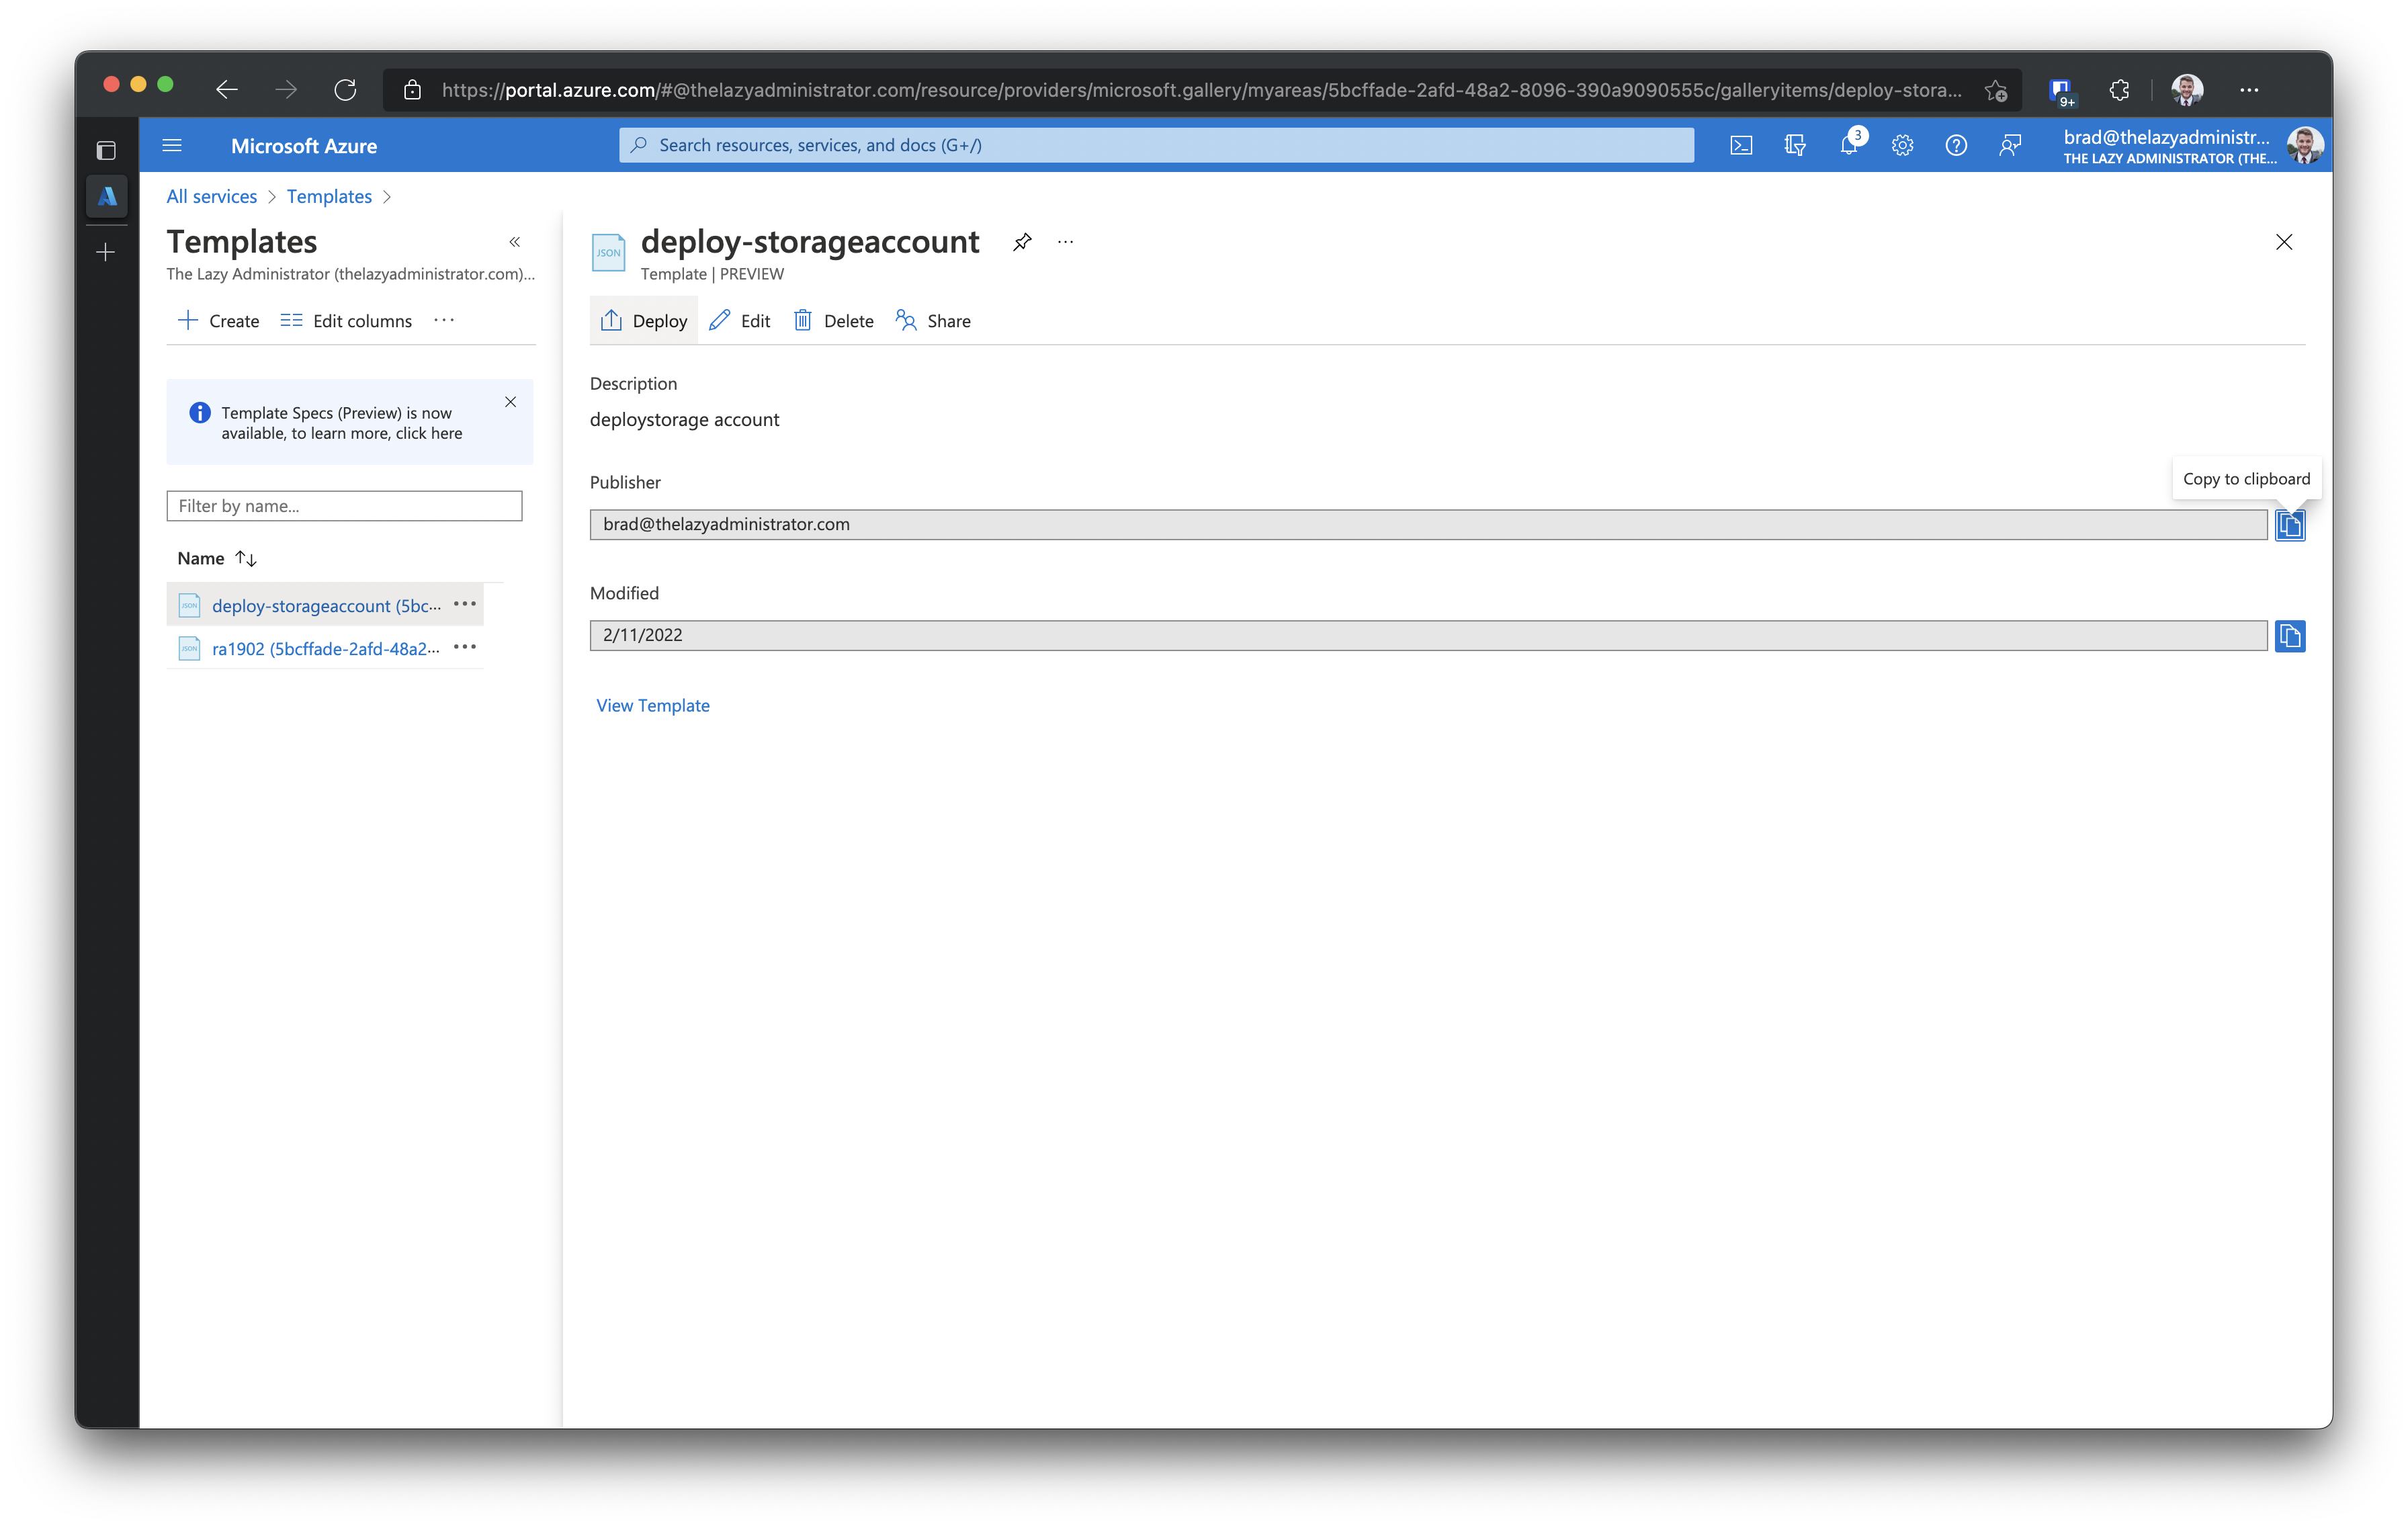
Task: Dismiss the Template Specs info banner
Action: click(510, 402)
